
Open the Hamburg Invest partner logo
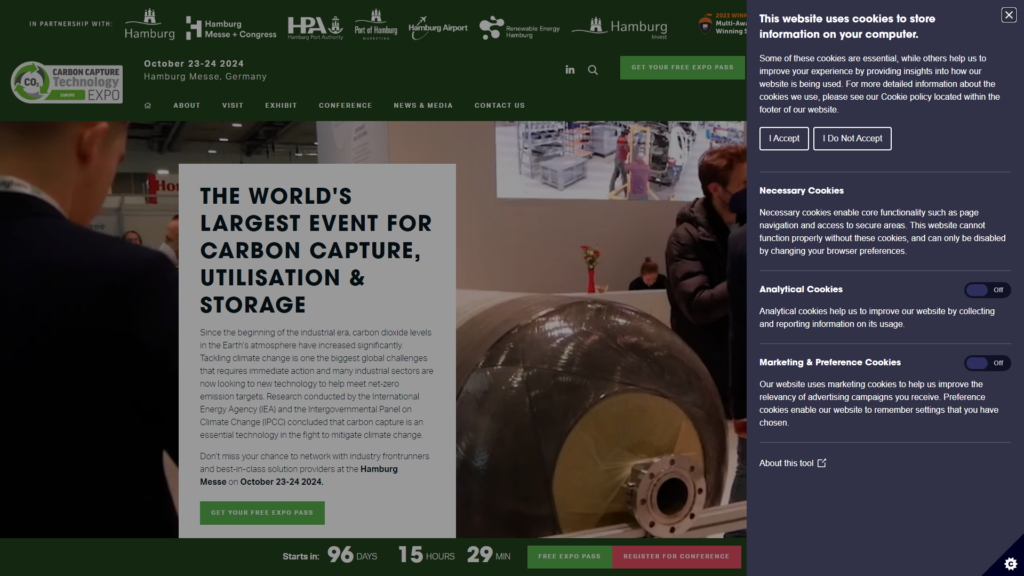(x=619, y=27)
